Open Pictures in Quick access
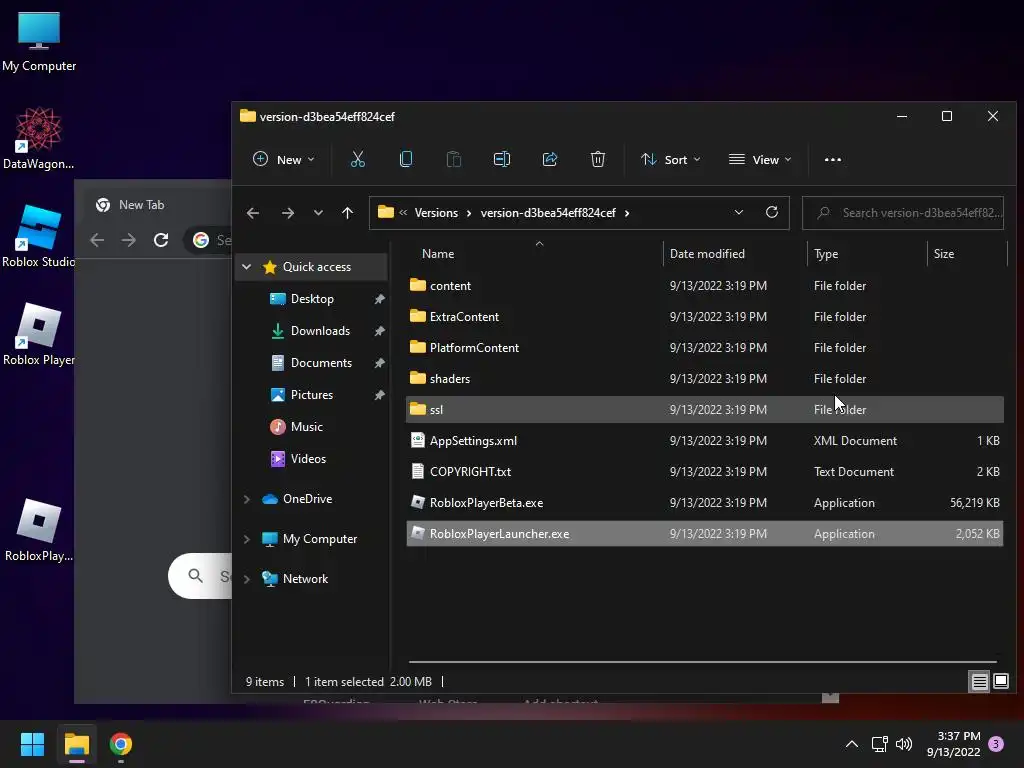 (312, 394)
